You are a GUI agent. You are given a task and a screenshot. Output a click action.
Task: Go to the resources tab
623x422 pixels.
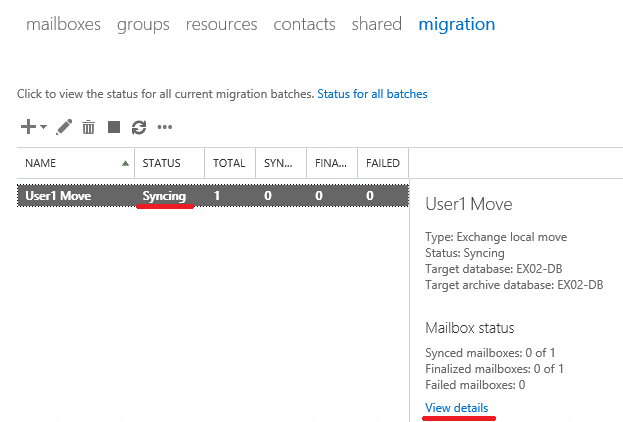(x=222, y=24)
